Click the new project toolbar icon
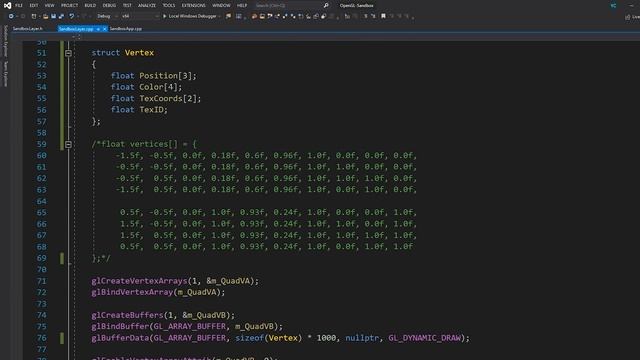640x360 pixels. 34,16
